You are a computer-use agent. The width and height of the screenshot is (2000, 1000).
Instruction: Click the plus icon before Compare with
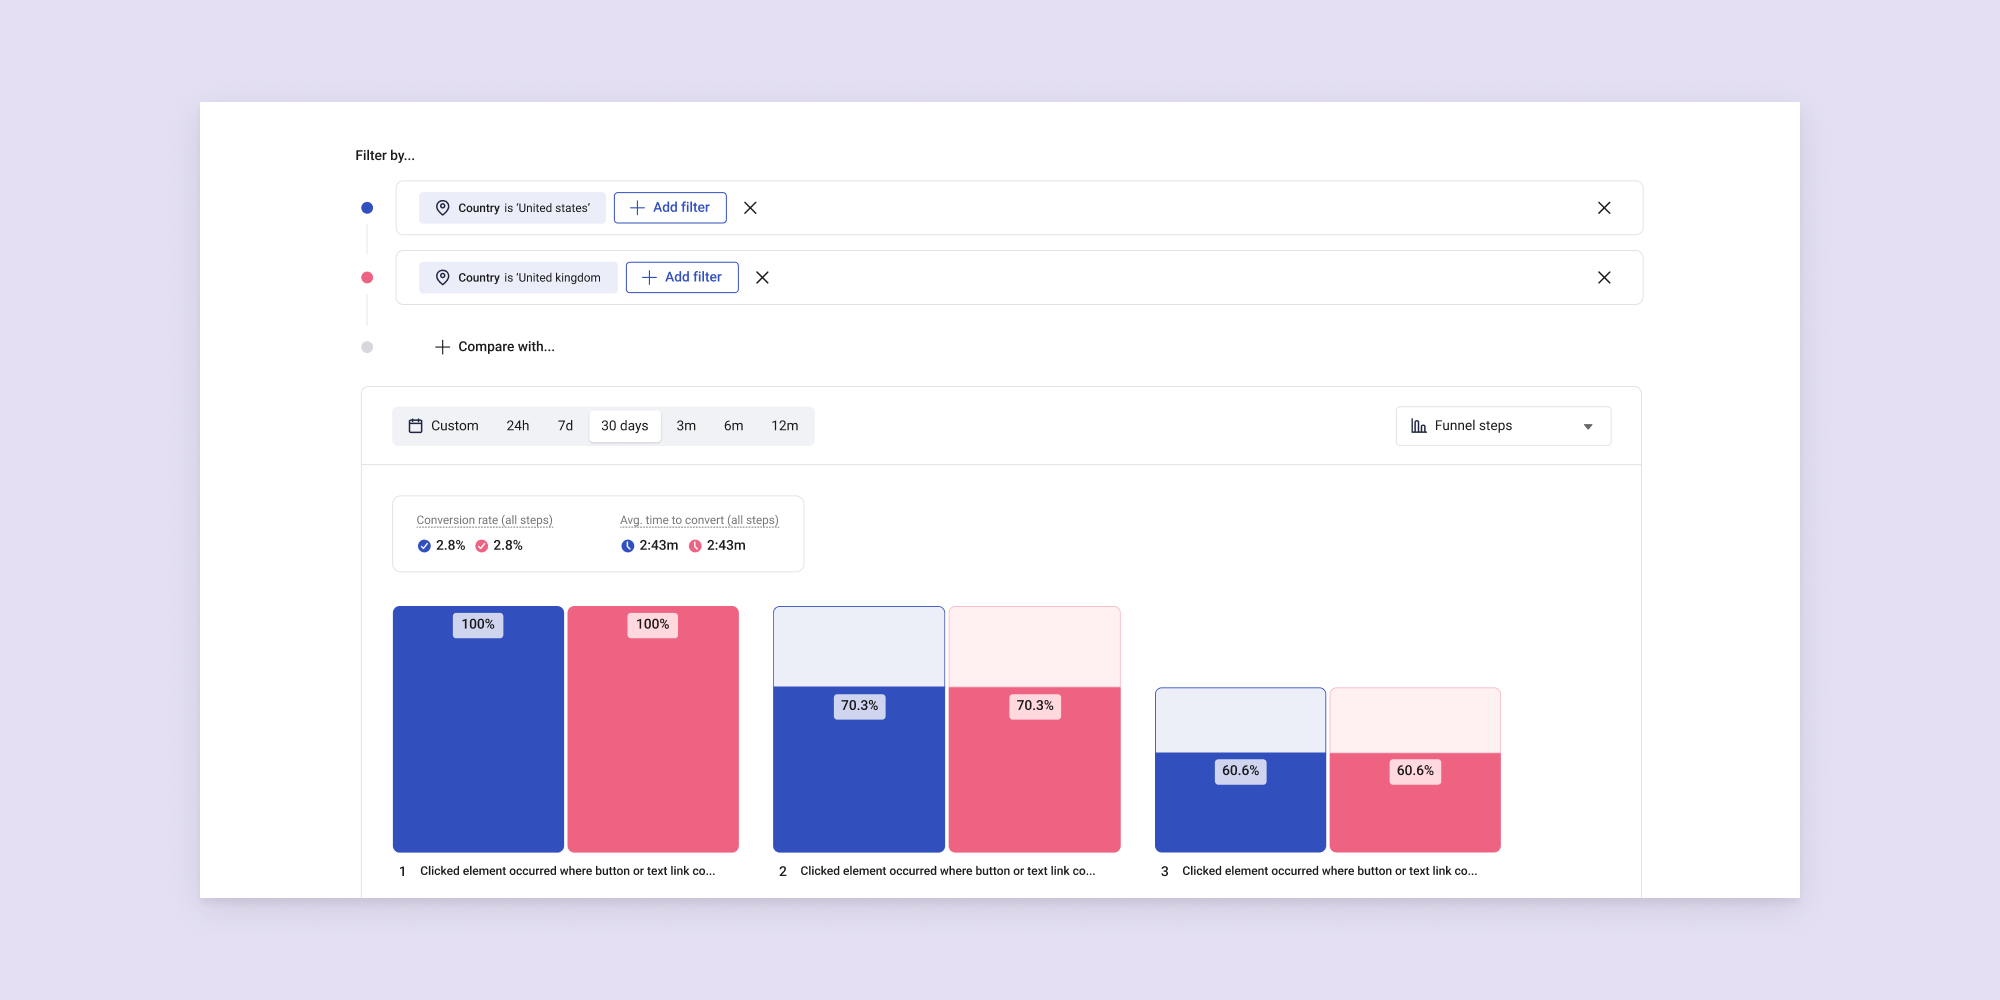(442, 347)
